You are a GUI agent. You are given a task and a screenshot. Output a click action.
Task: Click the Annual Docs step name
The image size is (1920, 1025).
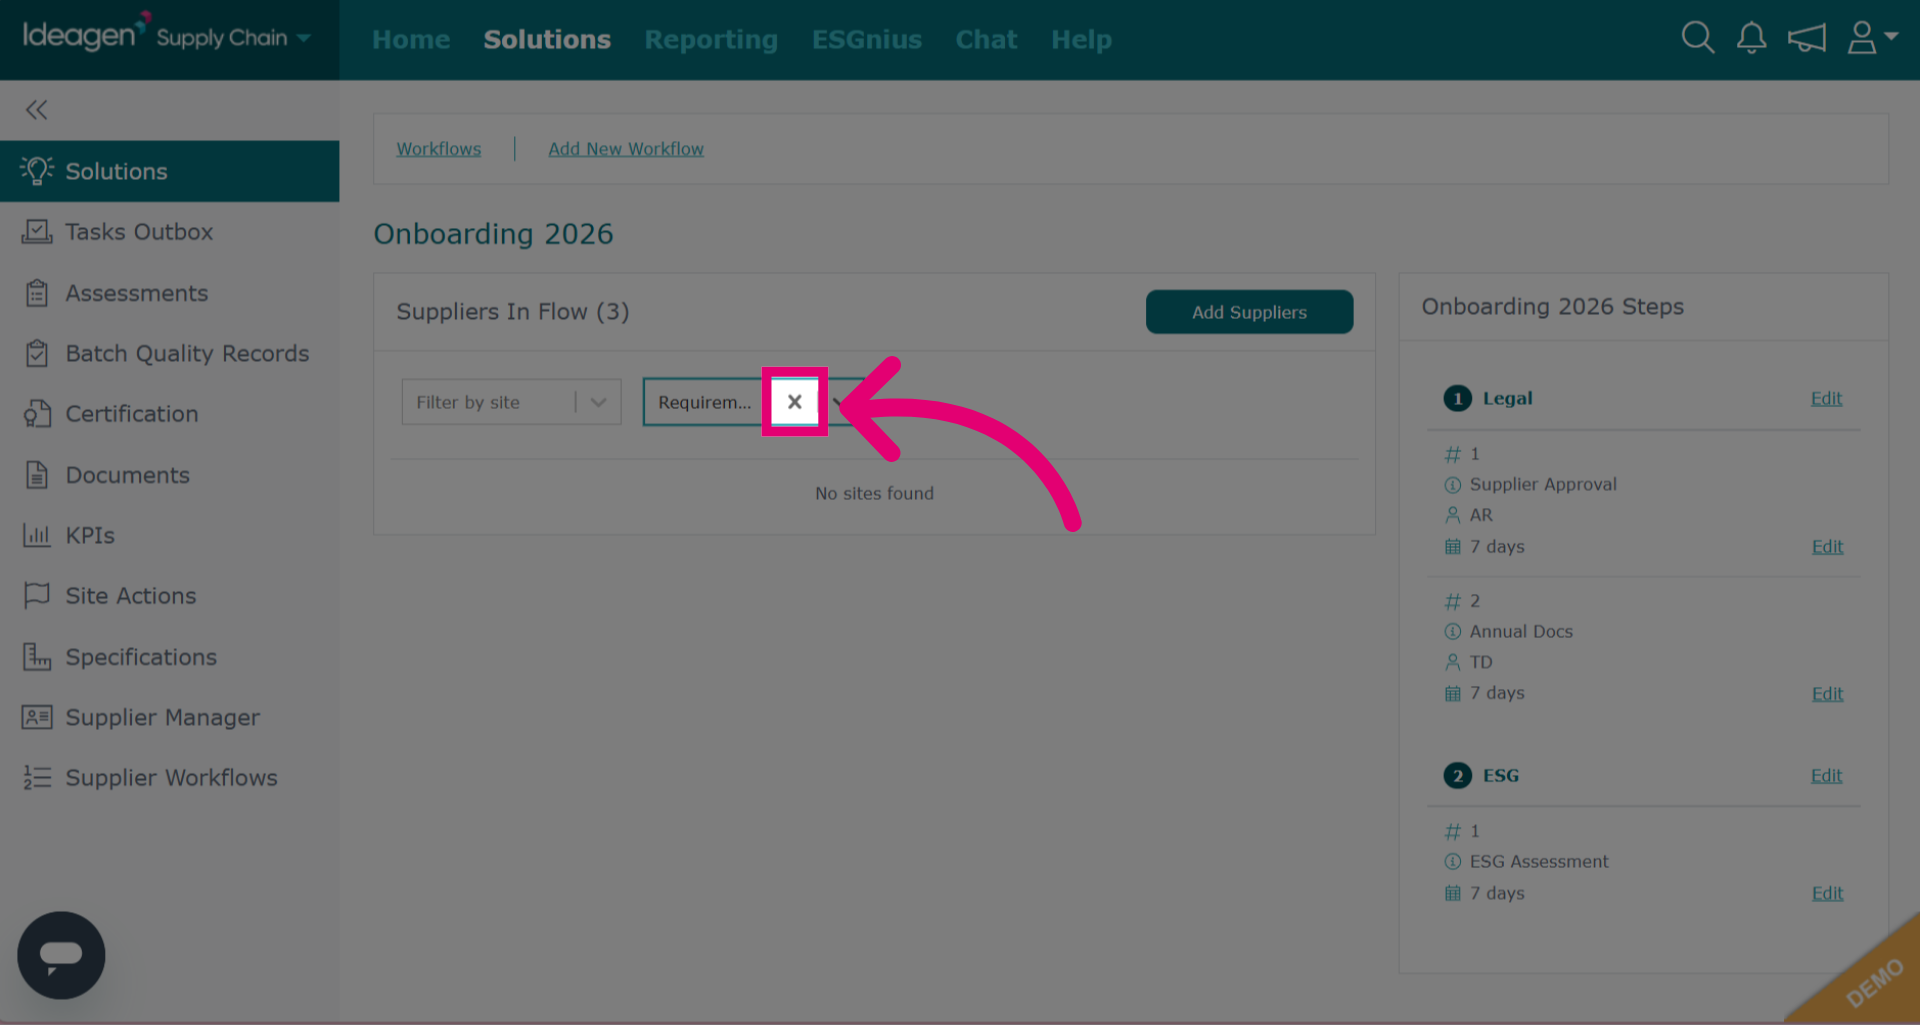[x=1521, y=631]
